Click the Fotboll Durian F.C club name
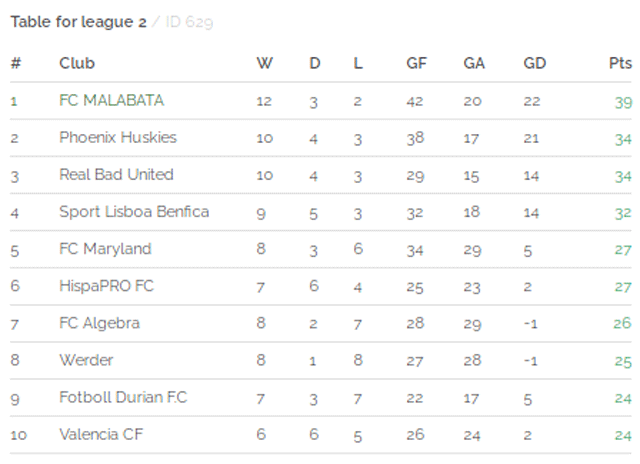This screenshot has height=464, width=640. click(123, 397)
